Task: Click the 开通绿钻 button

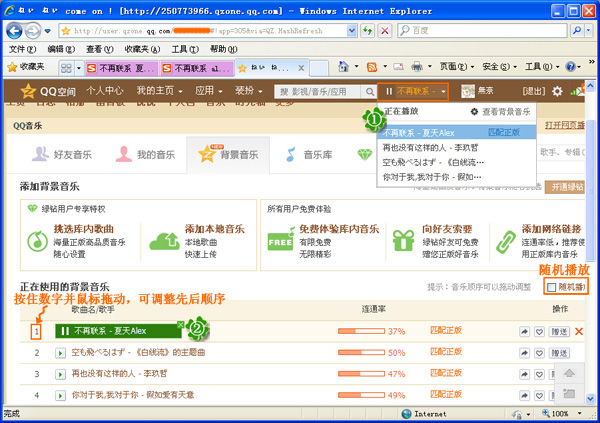Action: [565, 187]
